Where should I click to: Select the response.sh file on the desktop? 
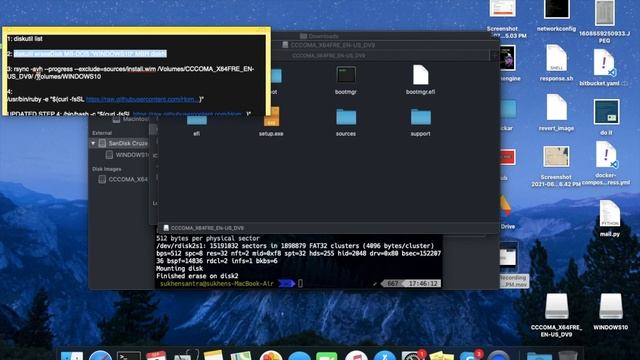(x=556, y=63)
